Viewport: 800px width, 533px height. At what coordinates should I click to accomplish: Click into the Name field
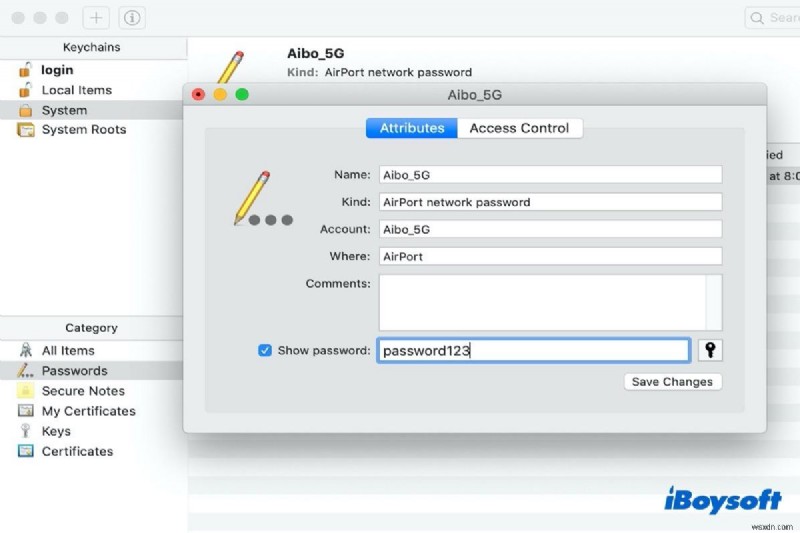tap(551, 175)
